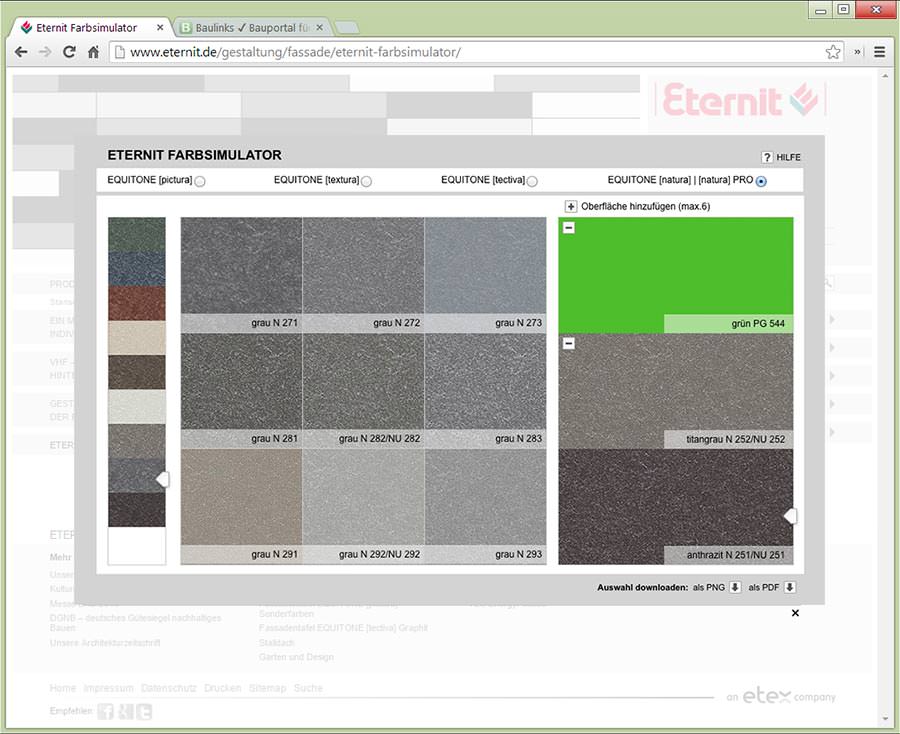Click the page scrollbar down arrow

pyautogui.click(x=885, y=719)
